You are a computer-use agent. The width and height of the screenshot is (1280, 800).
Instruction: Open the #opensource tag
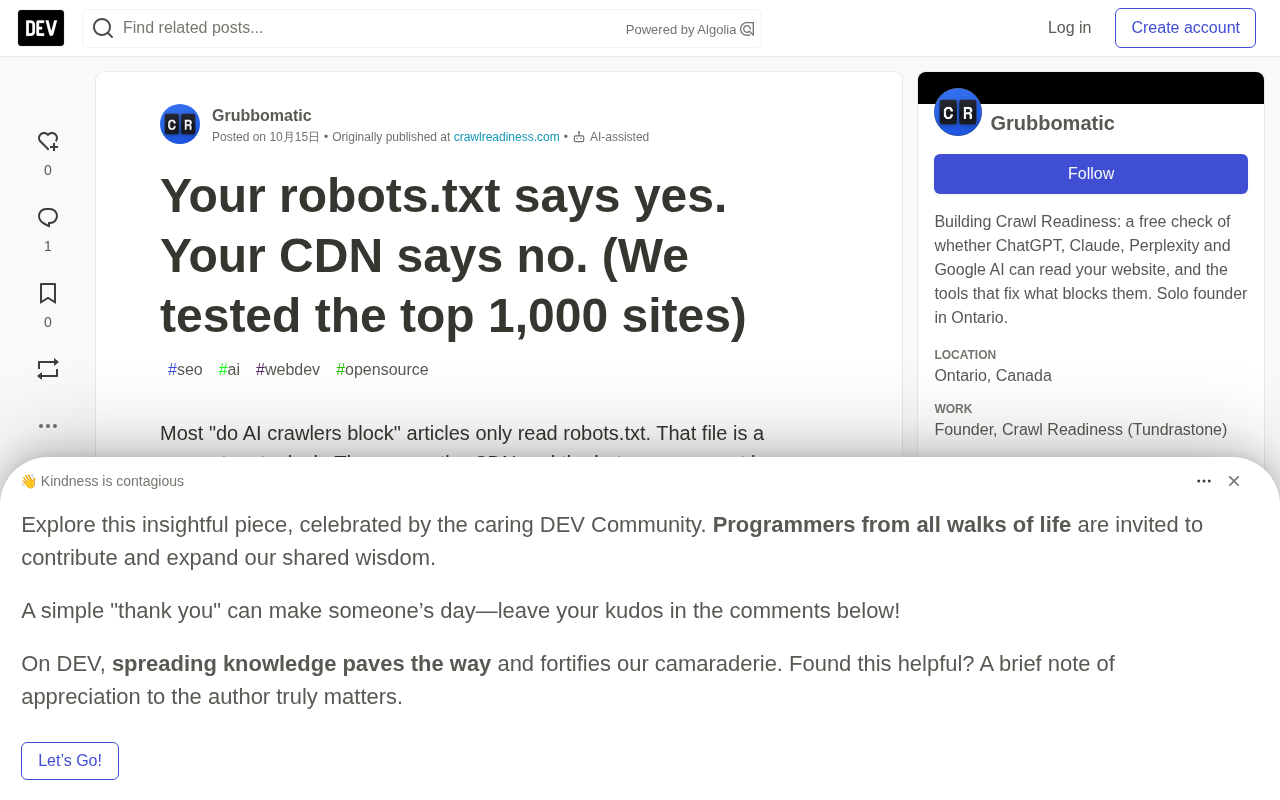tap(382, 370)
